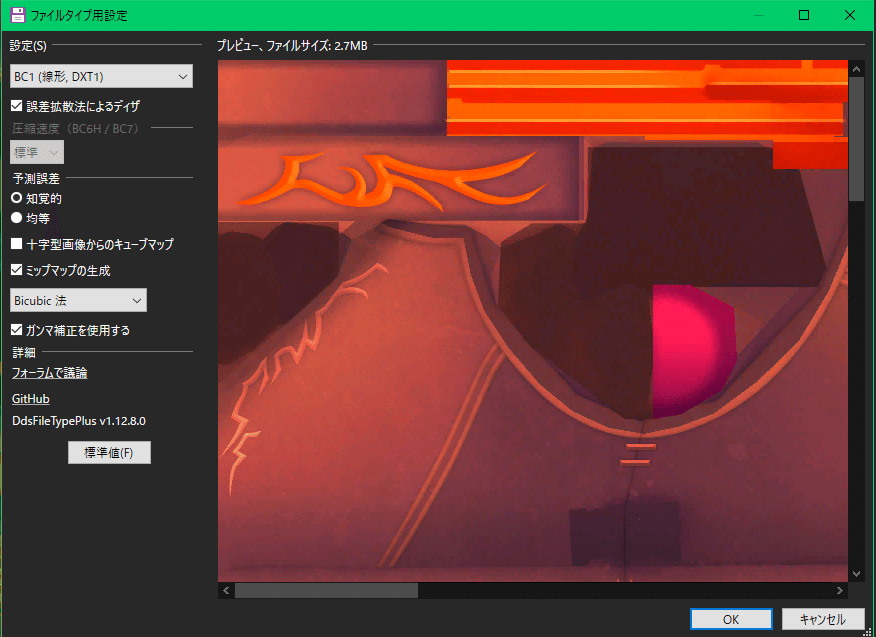Click the preview vertical scrollbar up arrow

click(856, 69)
